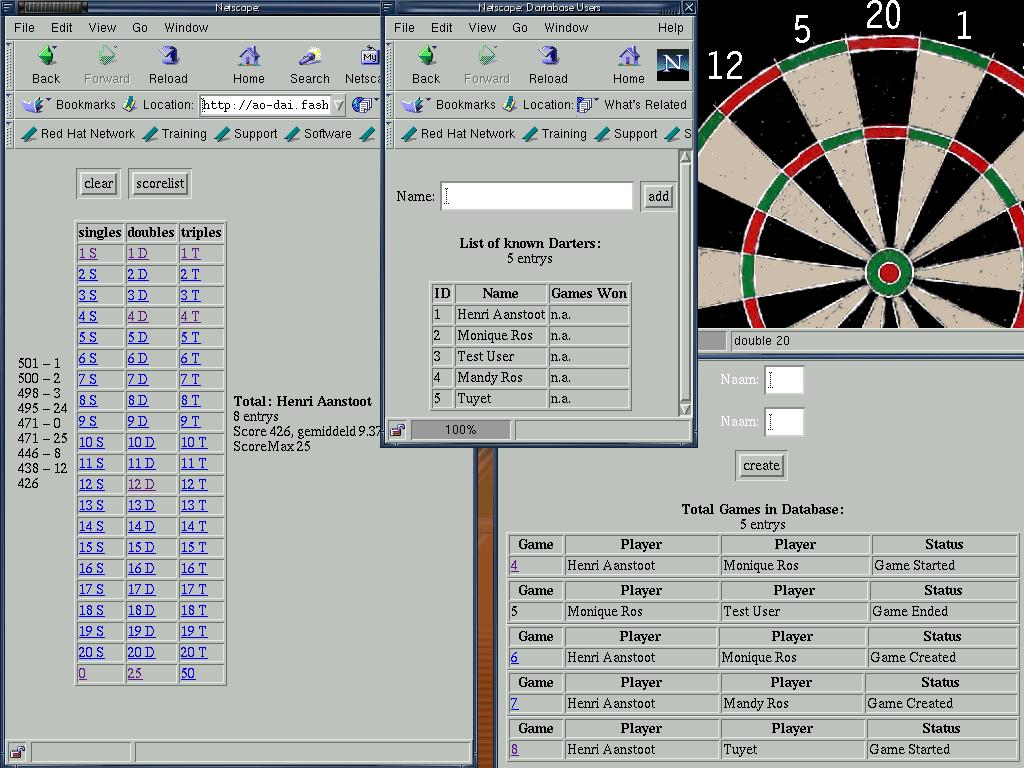1024x768 pixels.
Task: Open game 4 link in games table
Action: tap(514, 566)
